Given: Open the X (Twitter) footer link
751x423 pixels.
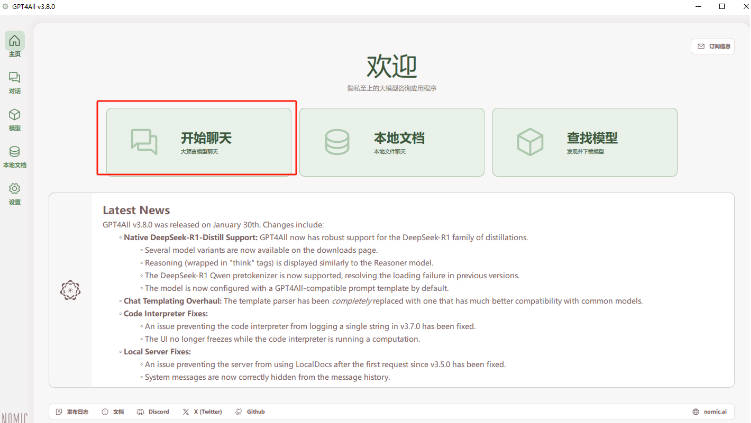Looking at the screenshot, I should click(202, 412).
